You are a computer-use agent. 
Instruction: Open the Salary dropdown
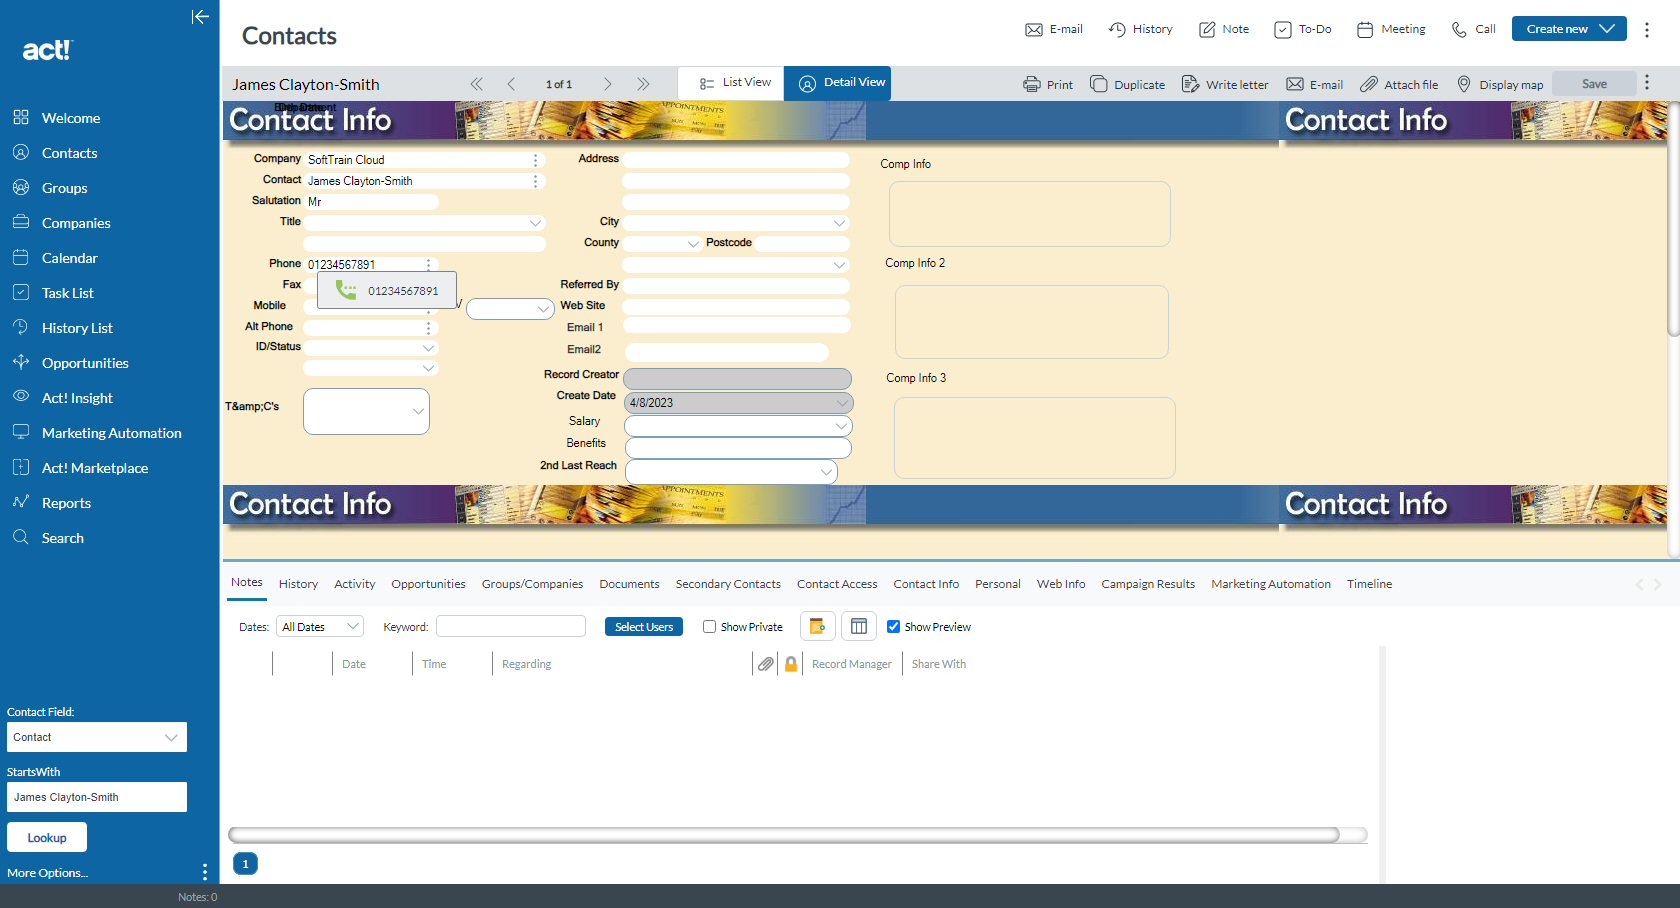pyautogui.click(x=841, y=426)
